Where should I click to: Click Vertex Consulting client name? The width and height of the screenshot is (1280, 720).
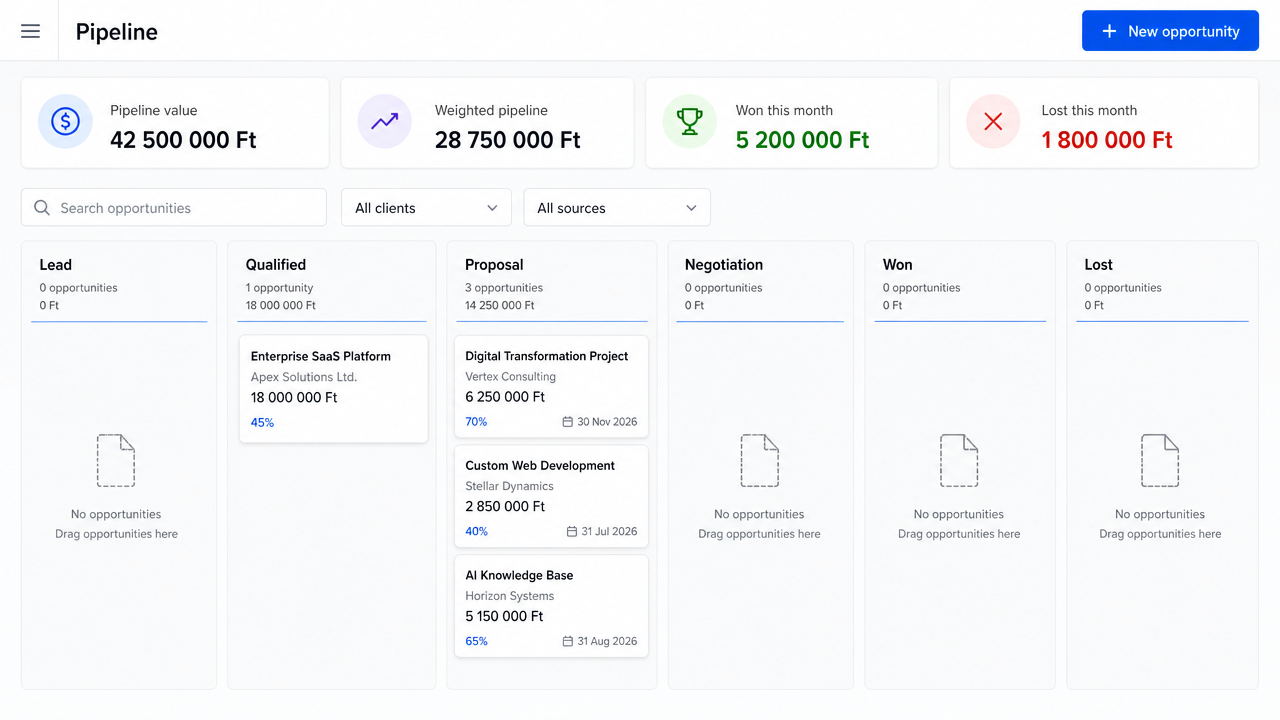[511, 377]
